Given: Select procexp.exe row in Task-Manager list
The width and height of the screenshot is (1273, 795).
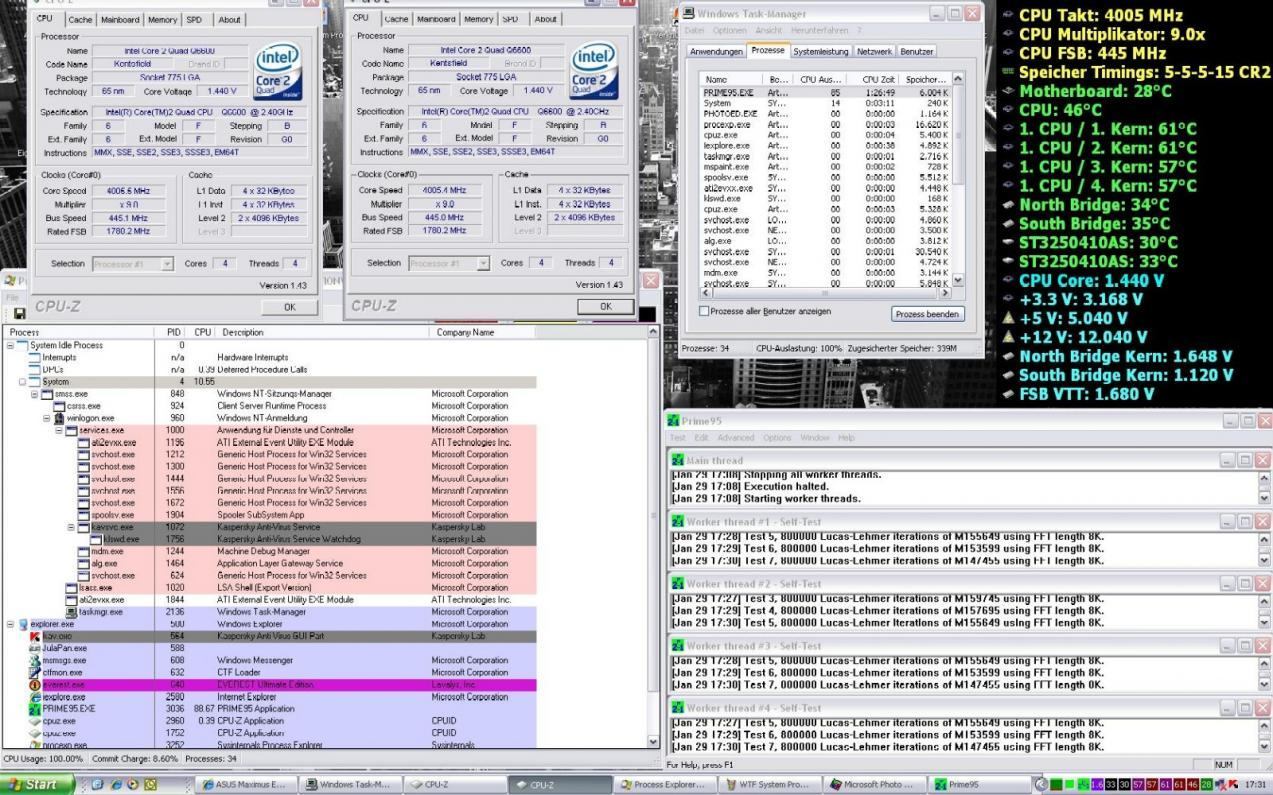Looking at the screenshot, I should pos(825,125).
